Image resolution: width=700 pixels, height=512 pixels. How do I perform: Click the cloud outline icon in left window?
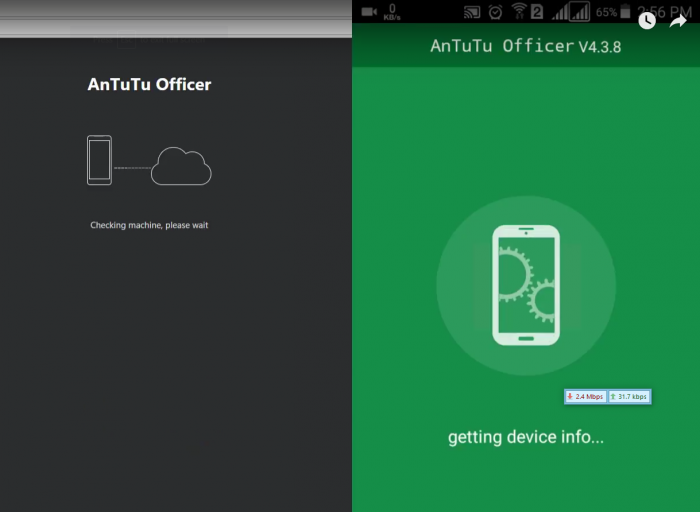tap(181, 166)
